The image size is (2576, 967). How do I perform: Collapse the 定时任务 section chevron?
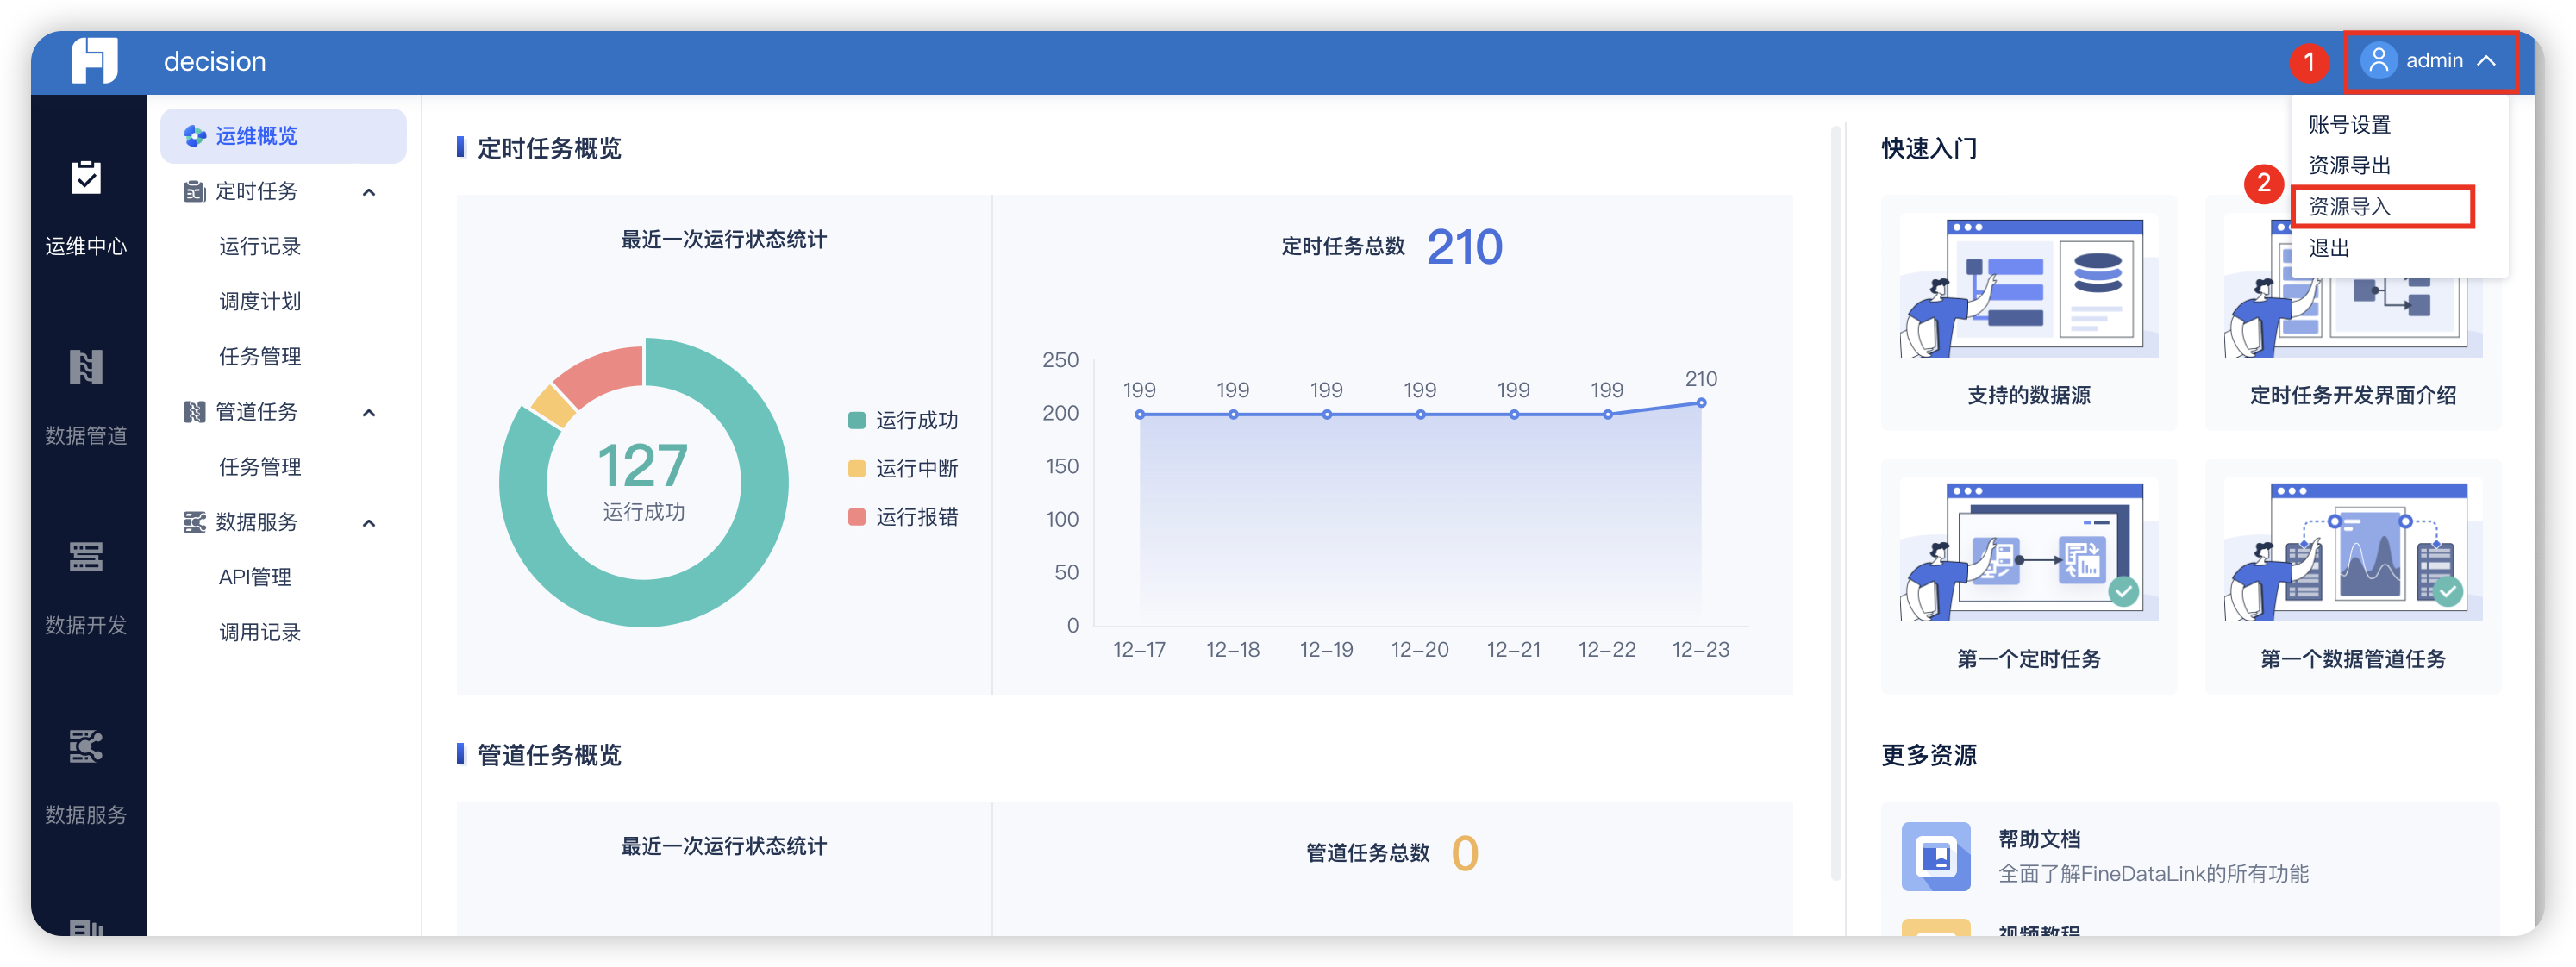pos(370,191)
